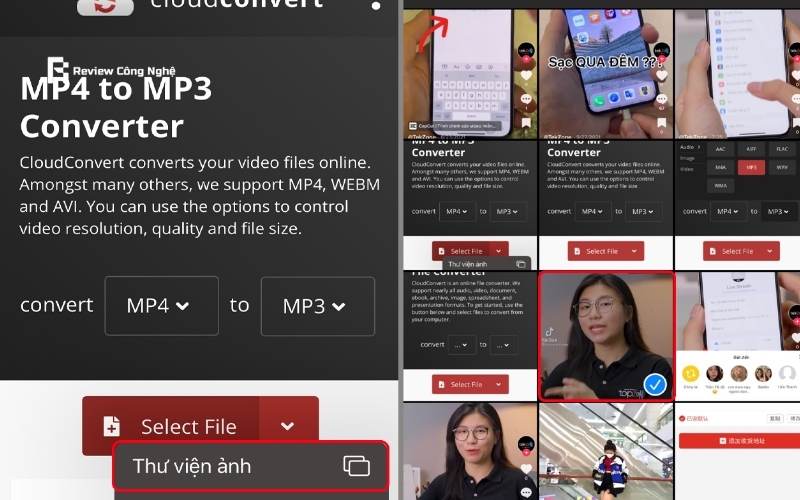This screenshot has height=500, width=800.
Task: Tap the photo library icon beside Thư viện ảnh
Action: (x=357, y=466)
